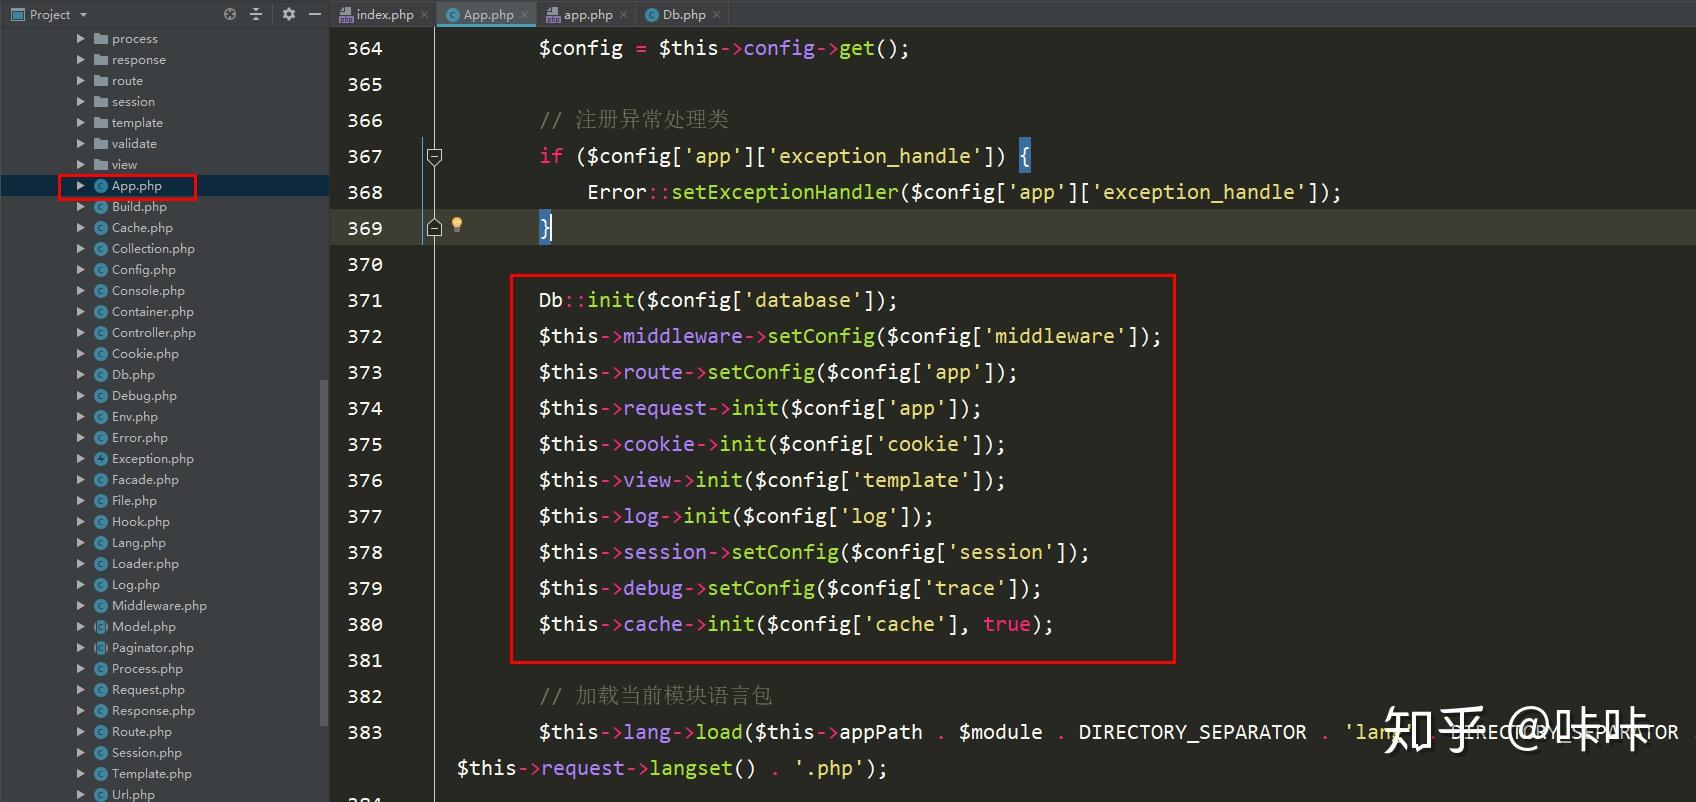Click 'setExceptionHandler' in line 368

coord(785,192)
